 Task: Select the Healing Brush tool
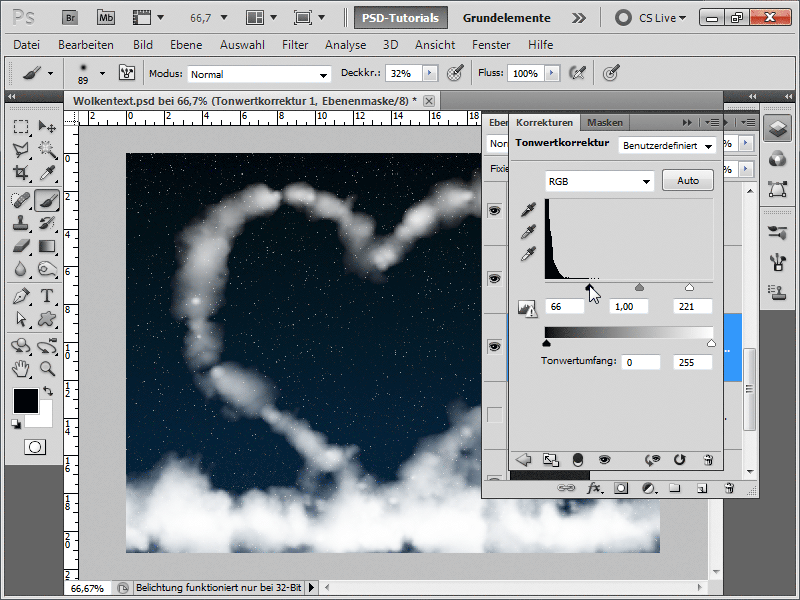21,200
